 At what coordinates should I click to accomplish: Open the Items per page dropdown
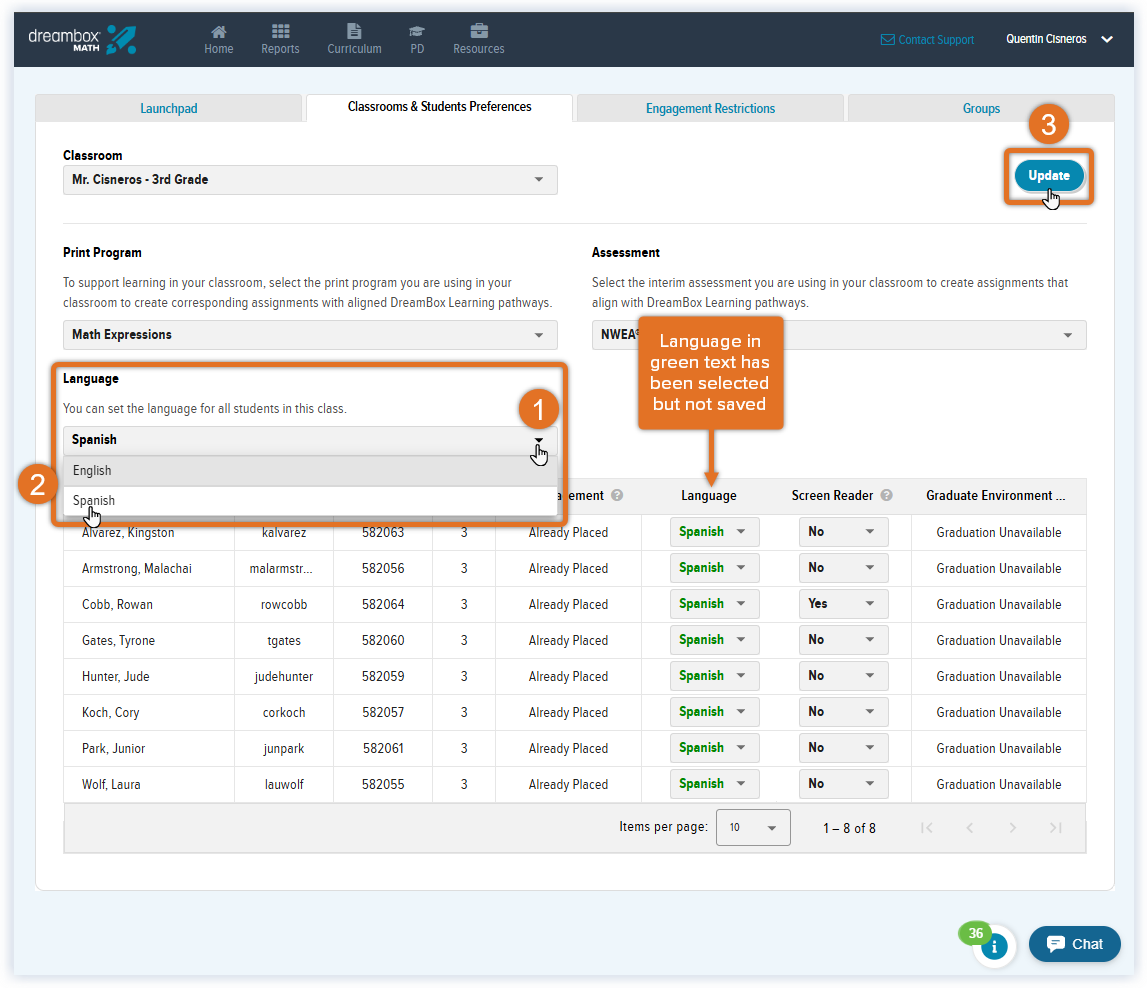pos(753,828)
